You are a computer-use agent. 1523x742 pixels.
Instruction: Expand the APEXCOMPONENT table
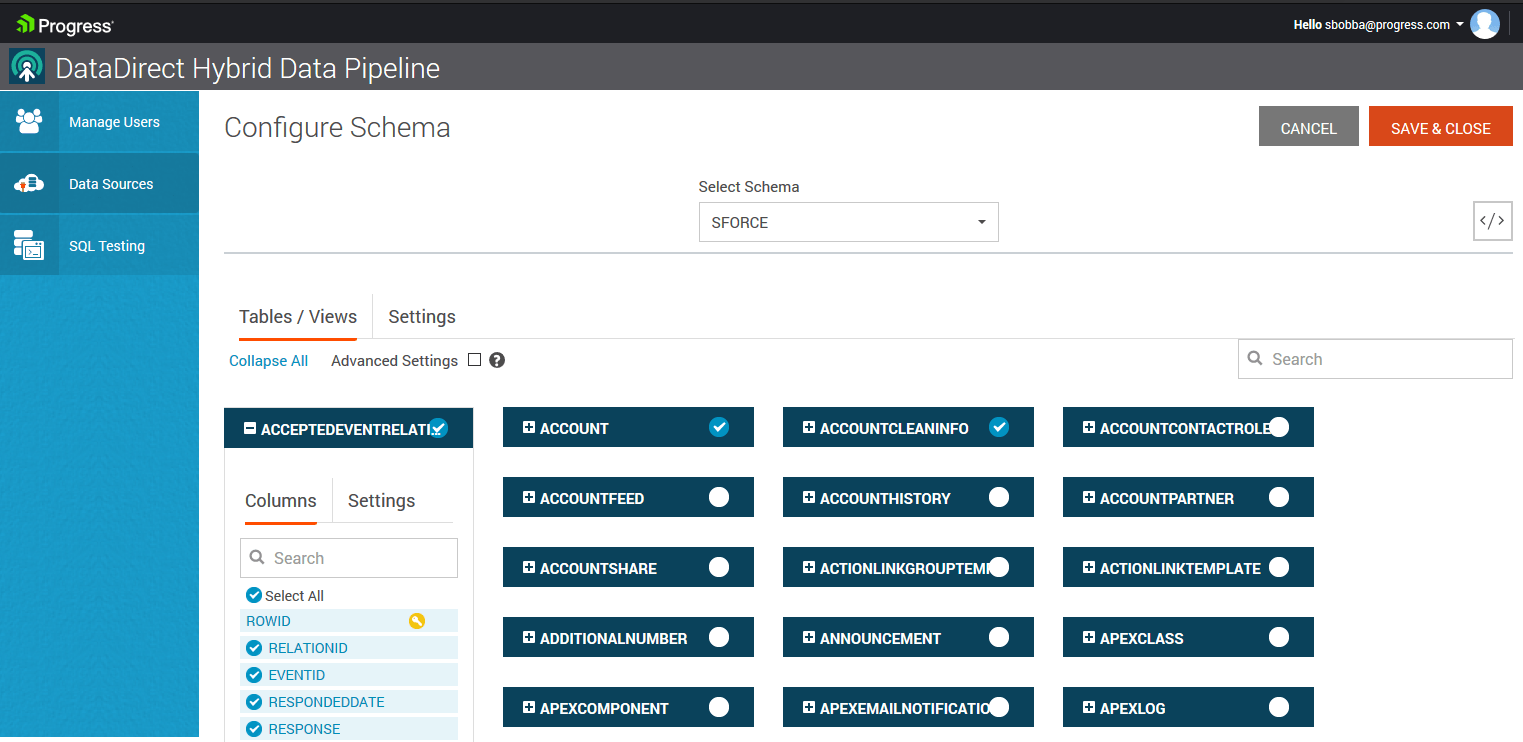click(529, 708)
